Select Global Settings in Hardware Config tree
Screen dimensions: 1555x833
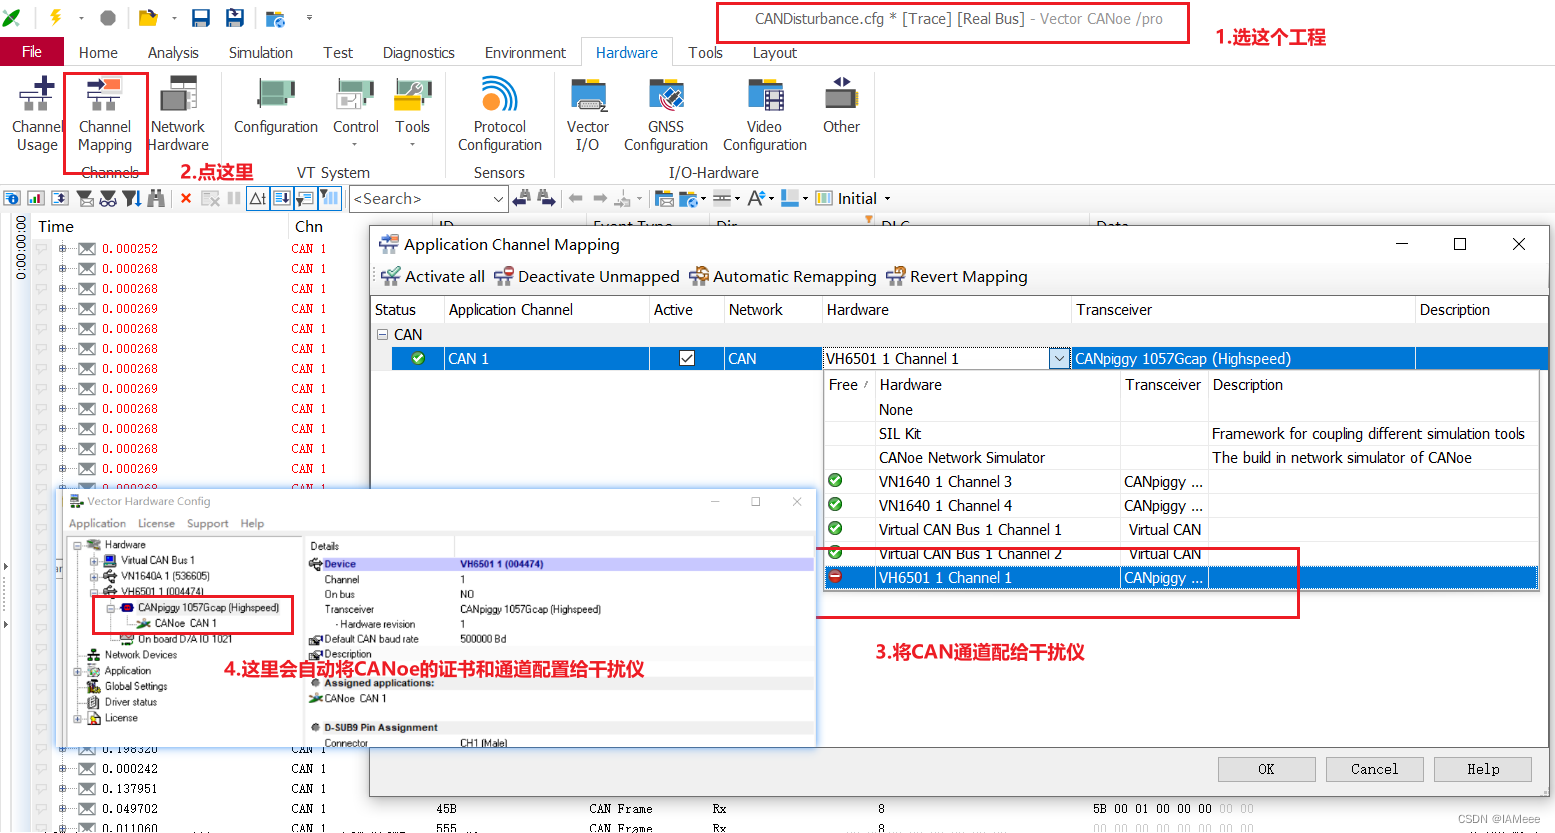[136, 686]
